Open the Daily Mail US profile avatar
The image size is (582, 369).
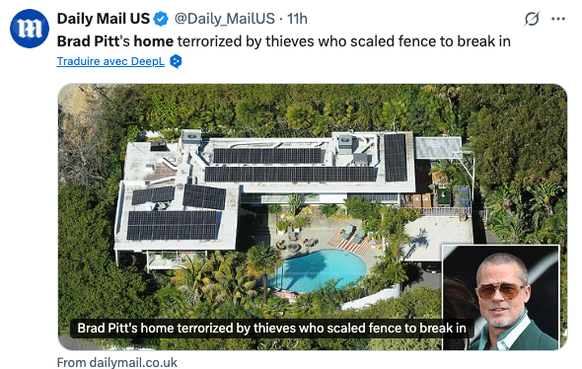[29, 29]
